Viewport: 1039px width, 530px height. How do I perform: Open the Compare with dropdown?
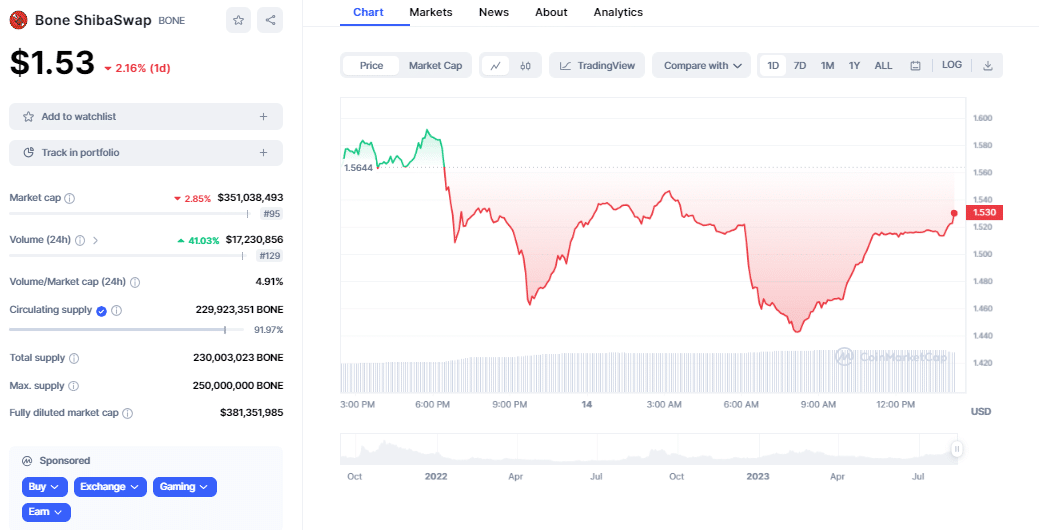click(x=702, y=66)
